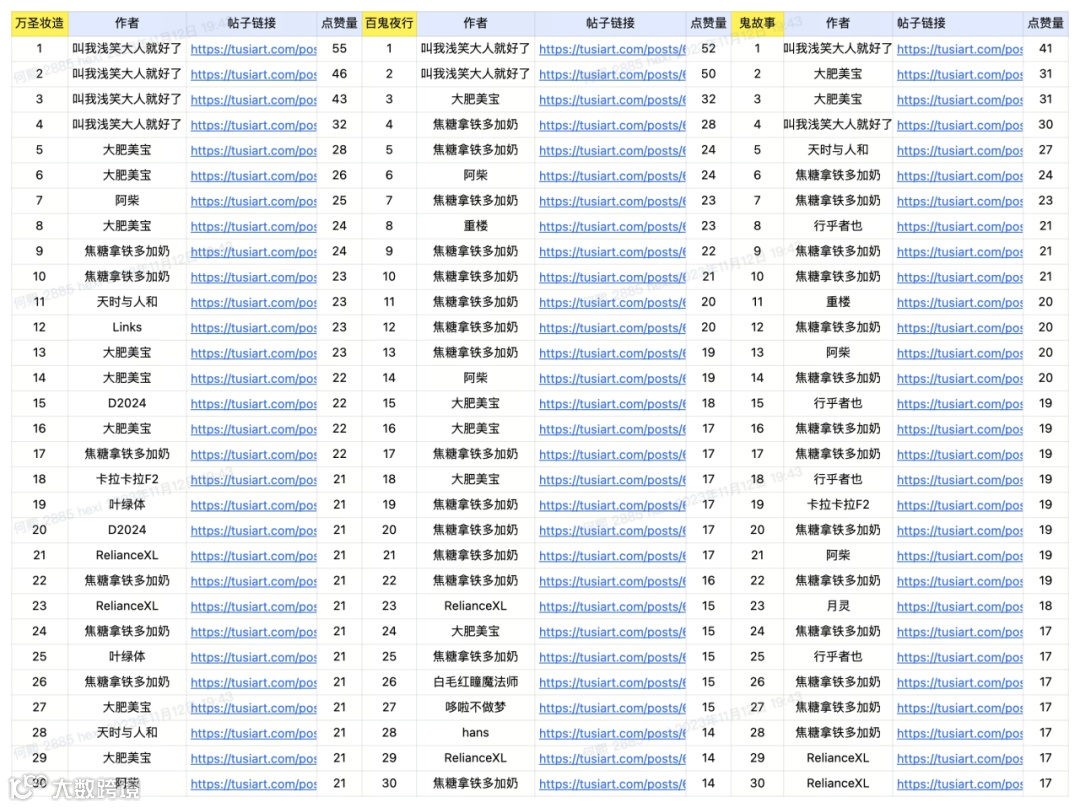Select the yellow 万圣妆造 header cell

[39, 23]
